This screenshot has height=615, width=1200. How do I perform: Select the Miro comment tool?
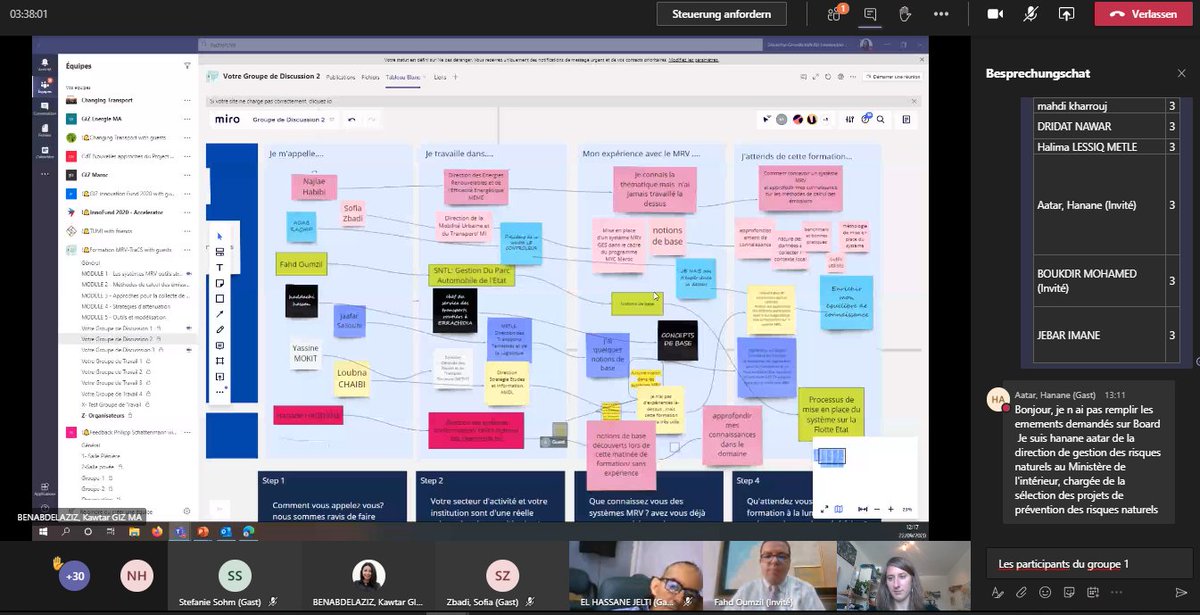pos(220,345)
